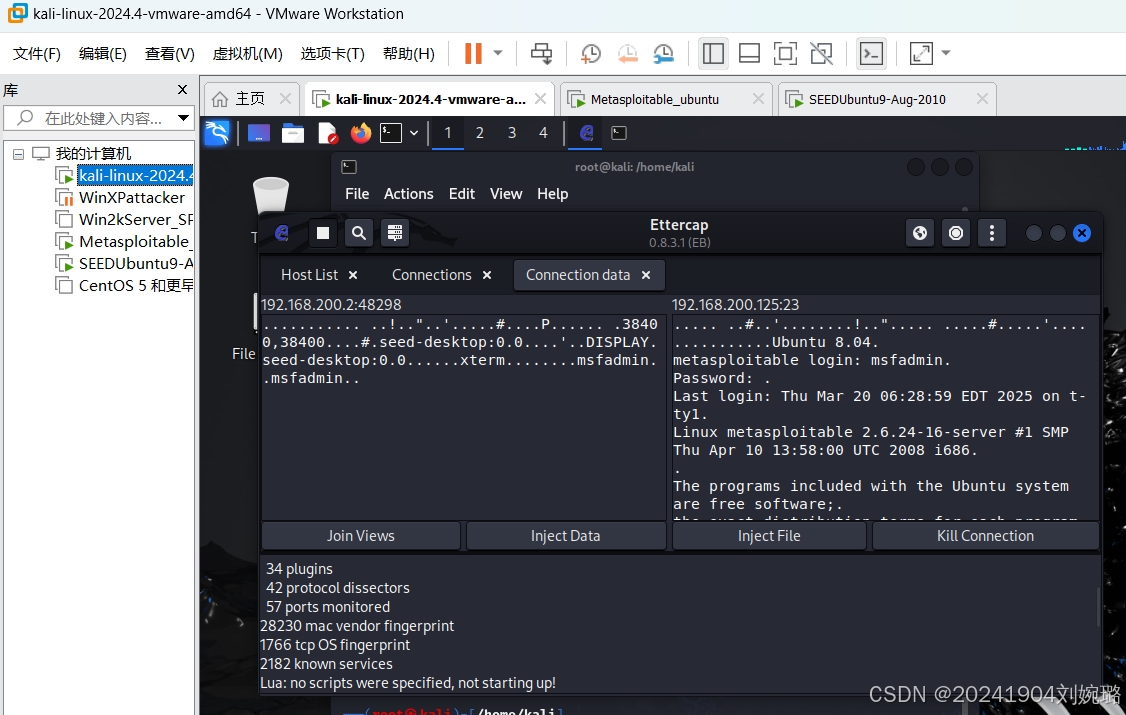The width and height of the screenshot is (1126, 715).
Task: Collapse the 我的计算机 tree node
Action: click(x=19, y=154)
